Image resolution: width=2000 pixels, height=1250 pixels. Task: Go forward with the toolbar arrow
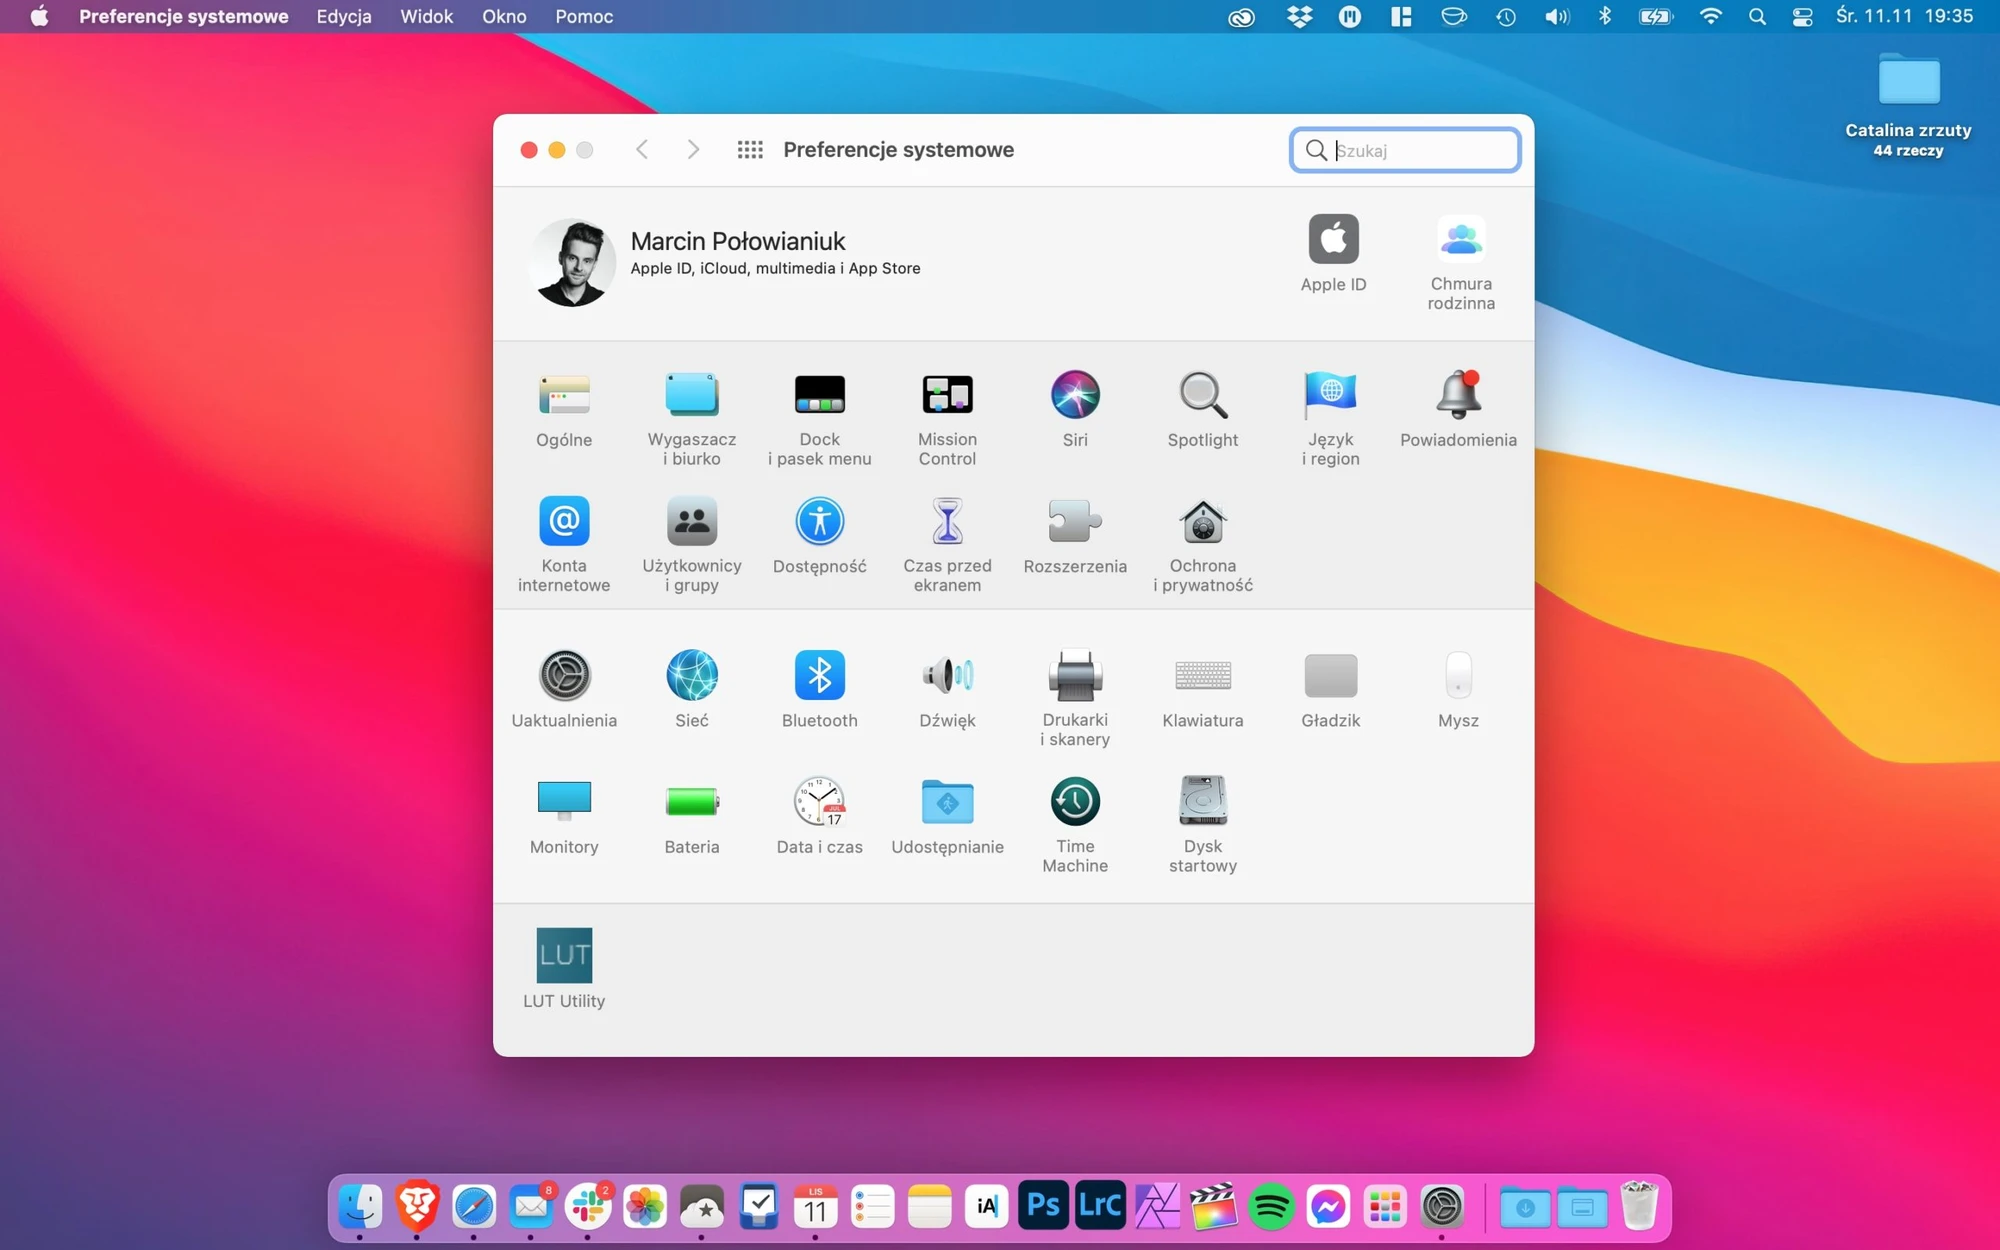693,150
